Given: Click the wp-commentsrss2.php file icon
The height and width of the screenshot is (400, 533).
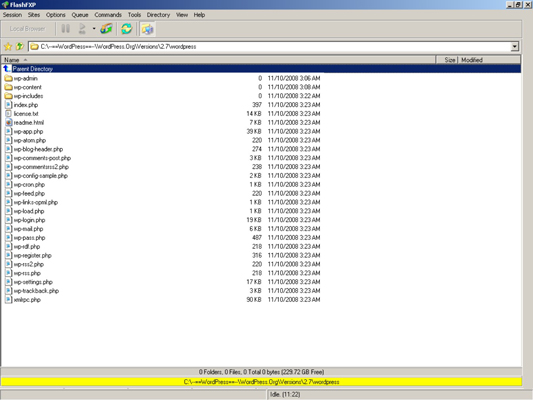Looking at the screenshot, I should pos(8,167).
